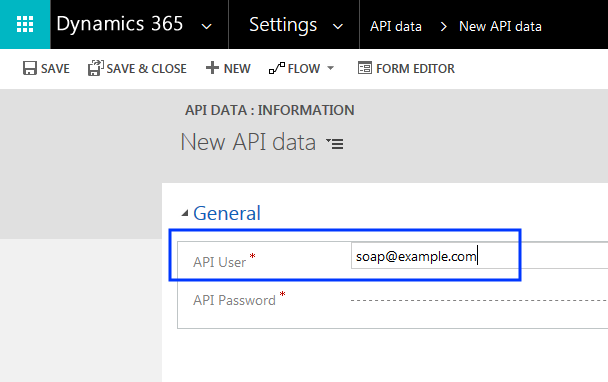Click the breadcrumb arrow after API data
608x382 pixels.
coord(444,26)
